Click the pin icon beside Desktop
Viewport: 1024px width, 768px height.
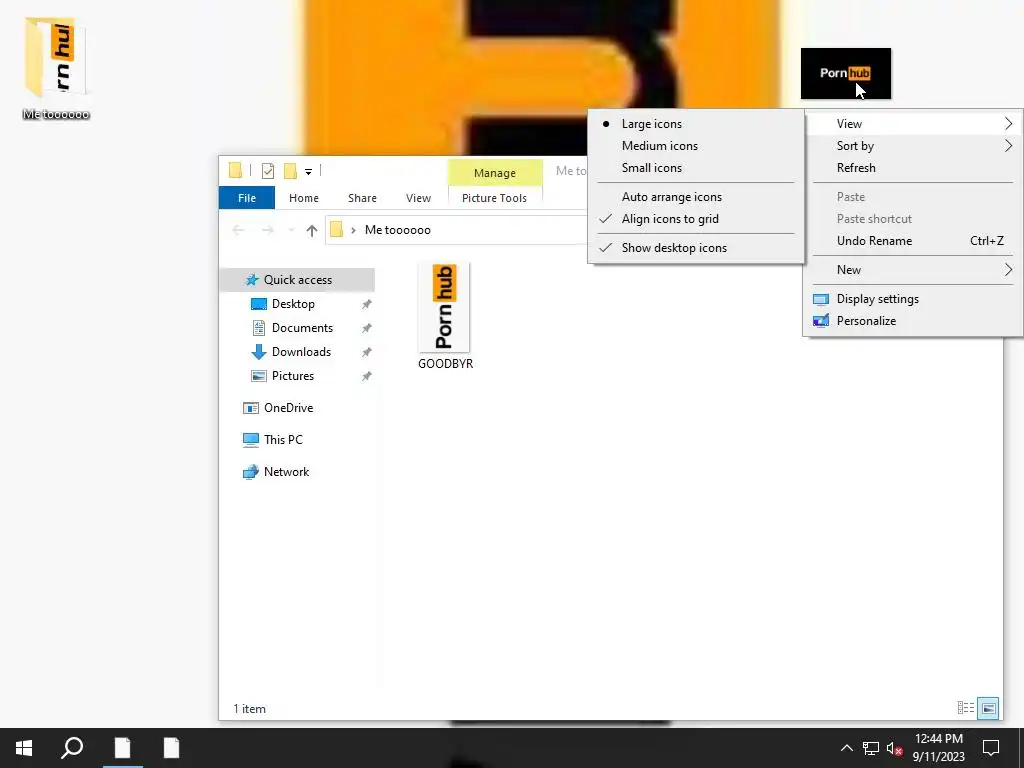pos(366,304)
